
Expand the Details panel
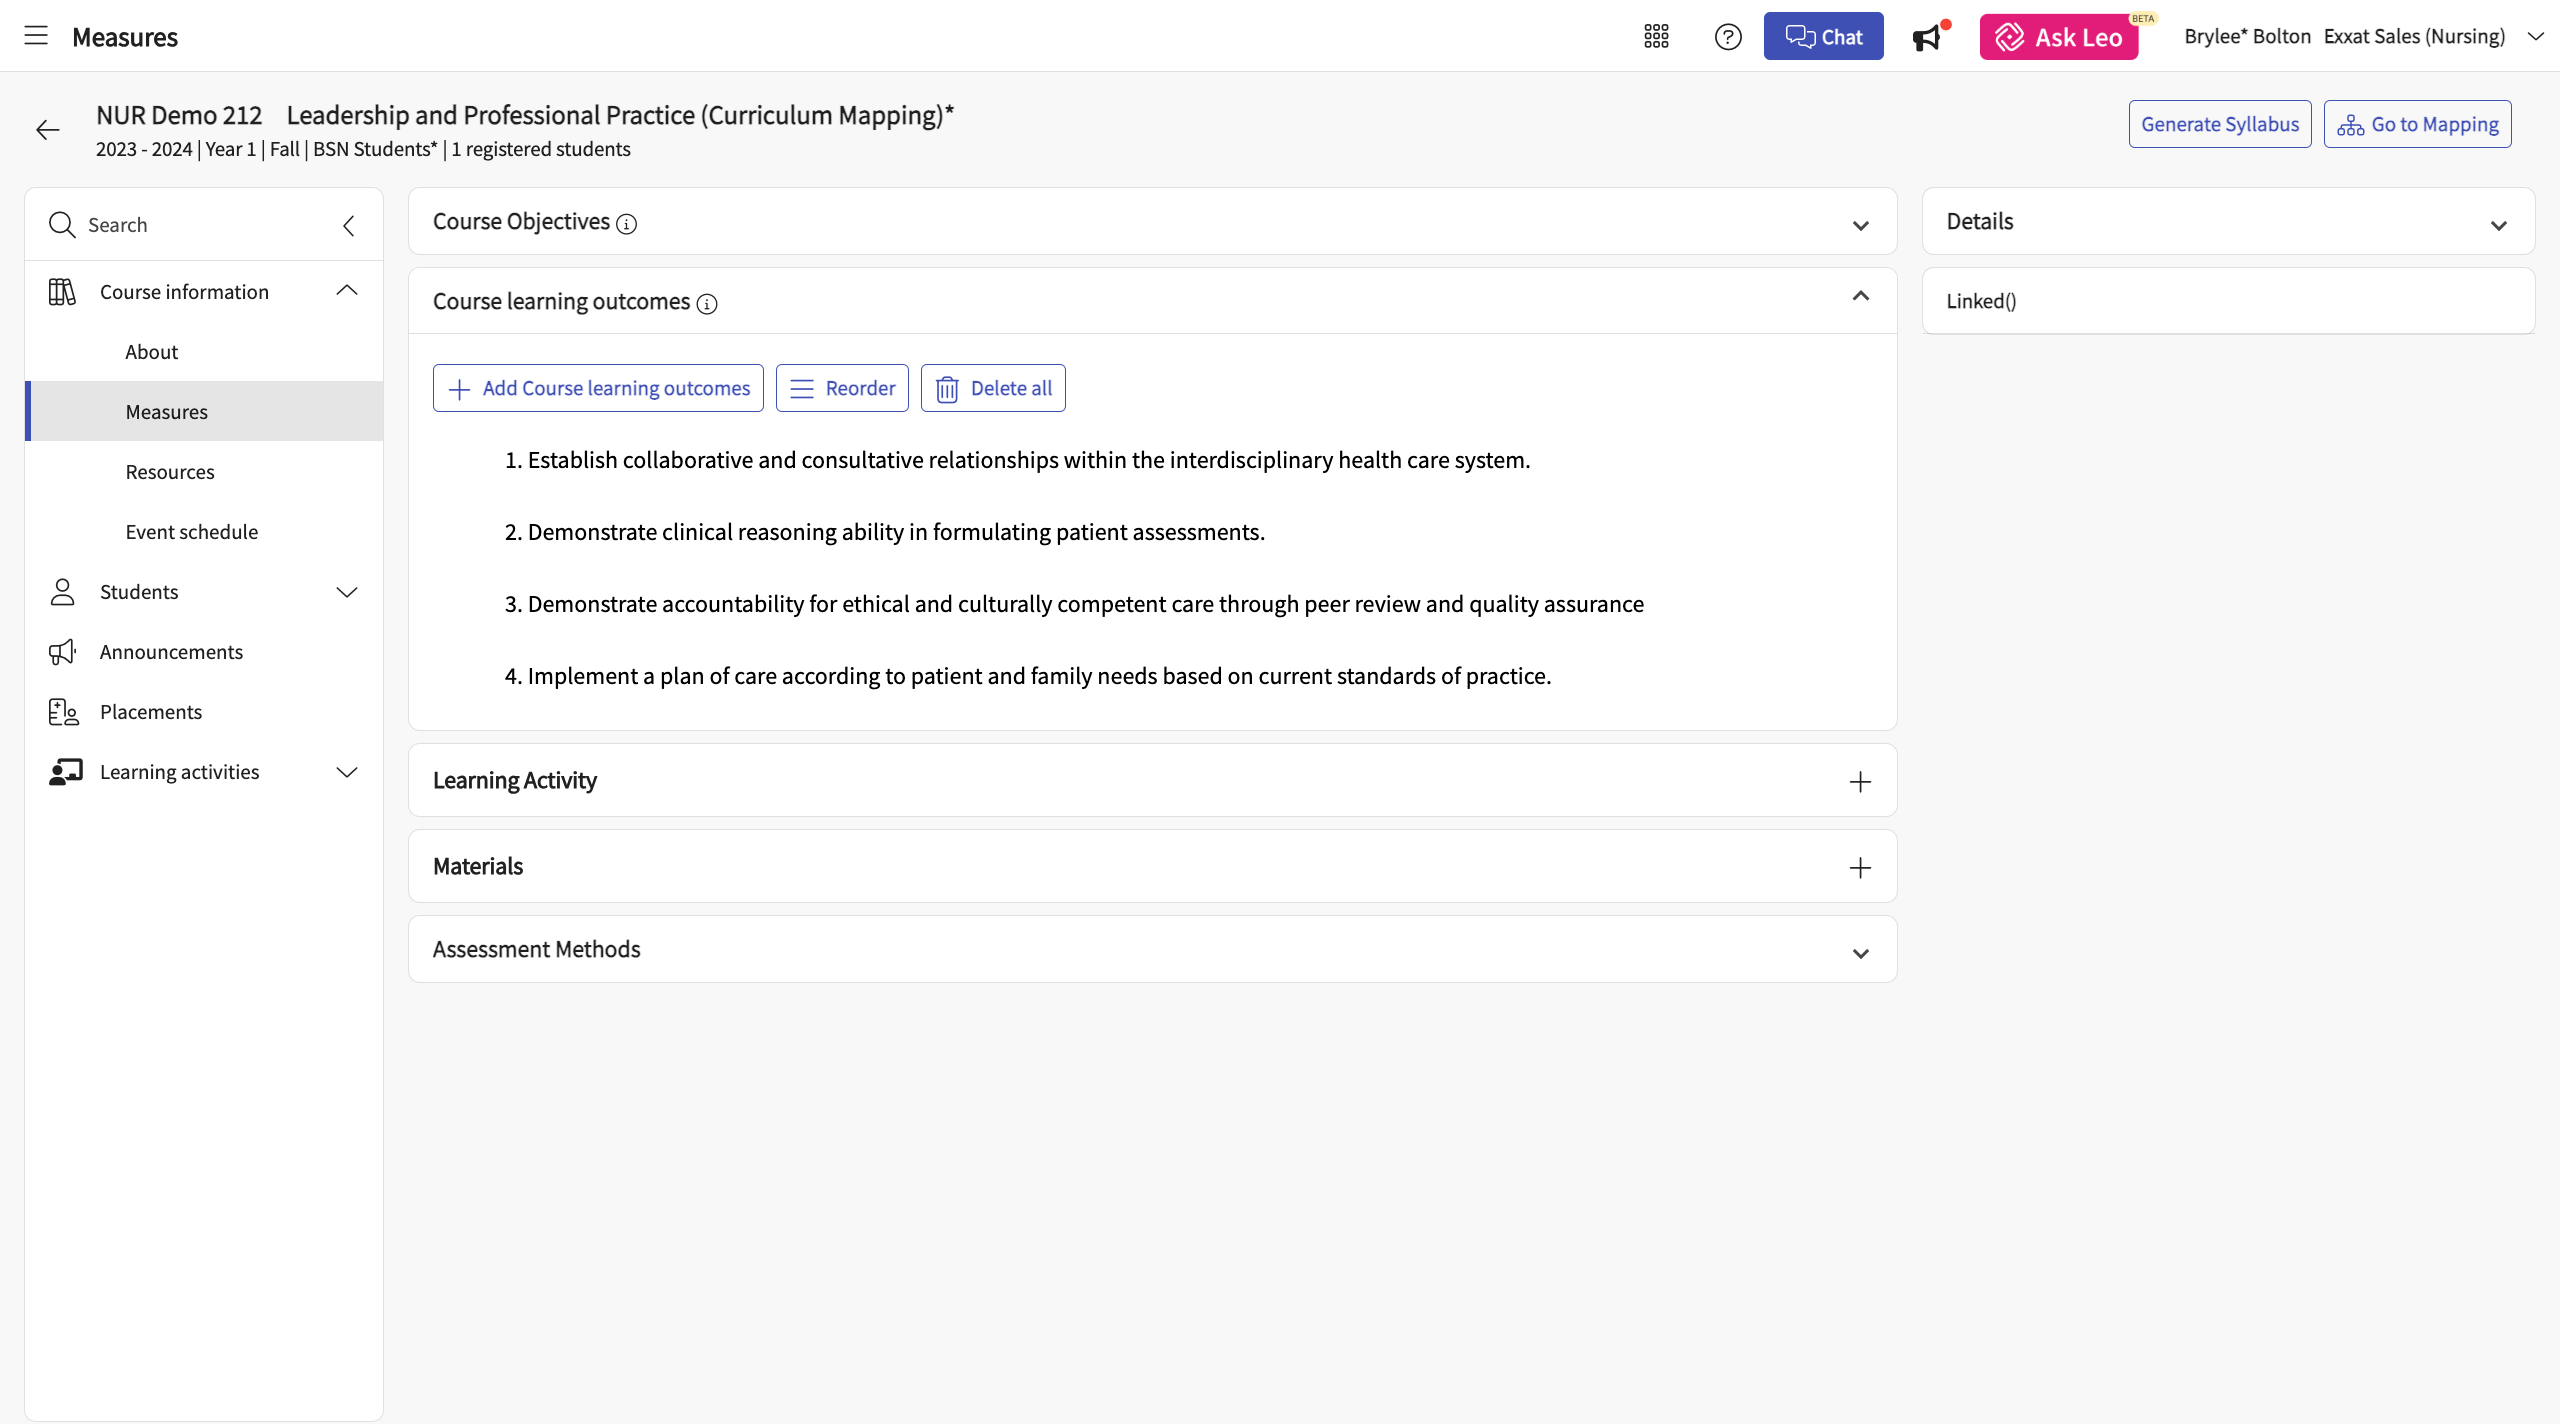click(2498, 225)
